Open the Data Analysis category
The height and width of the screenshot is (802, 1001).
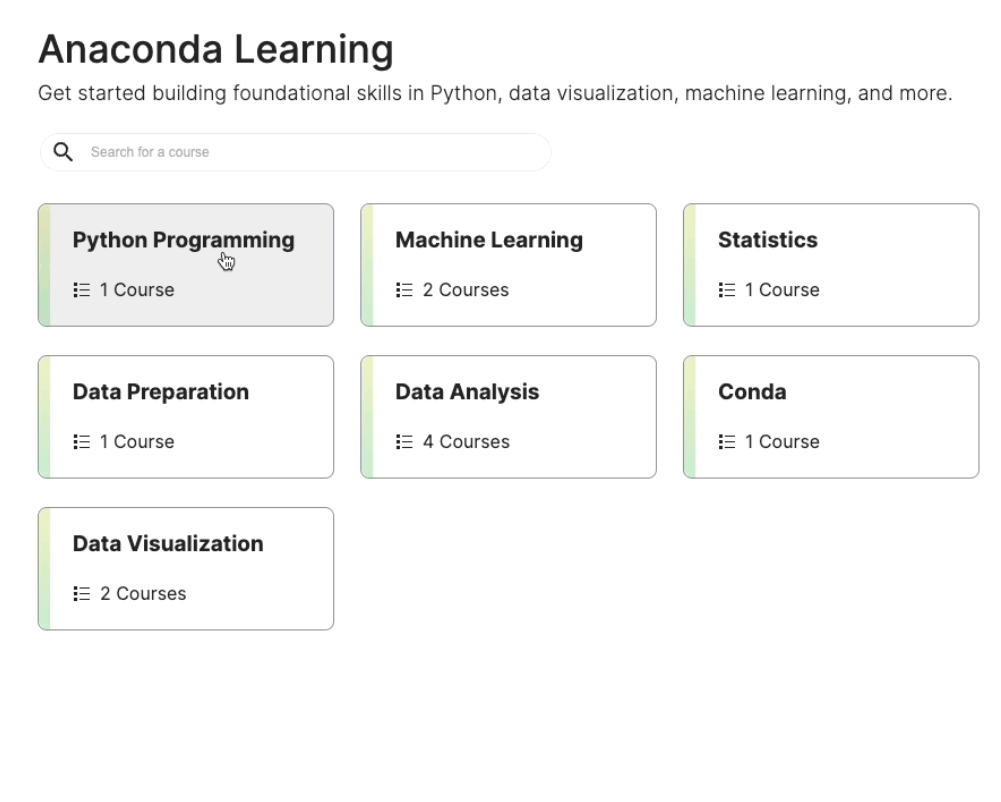click(x=467, y=392)
